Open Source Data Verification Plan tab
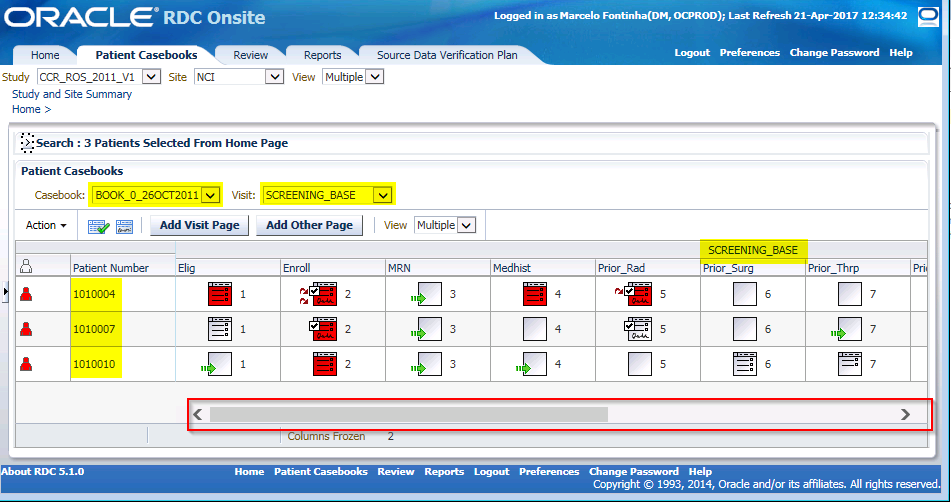This screenshot has width=951, height=502. 447,55
